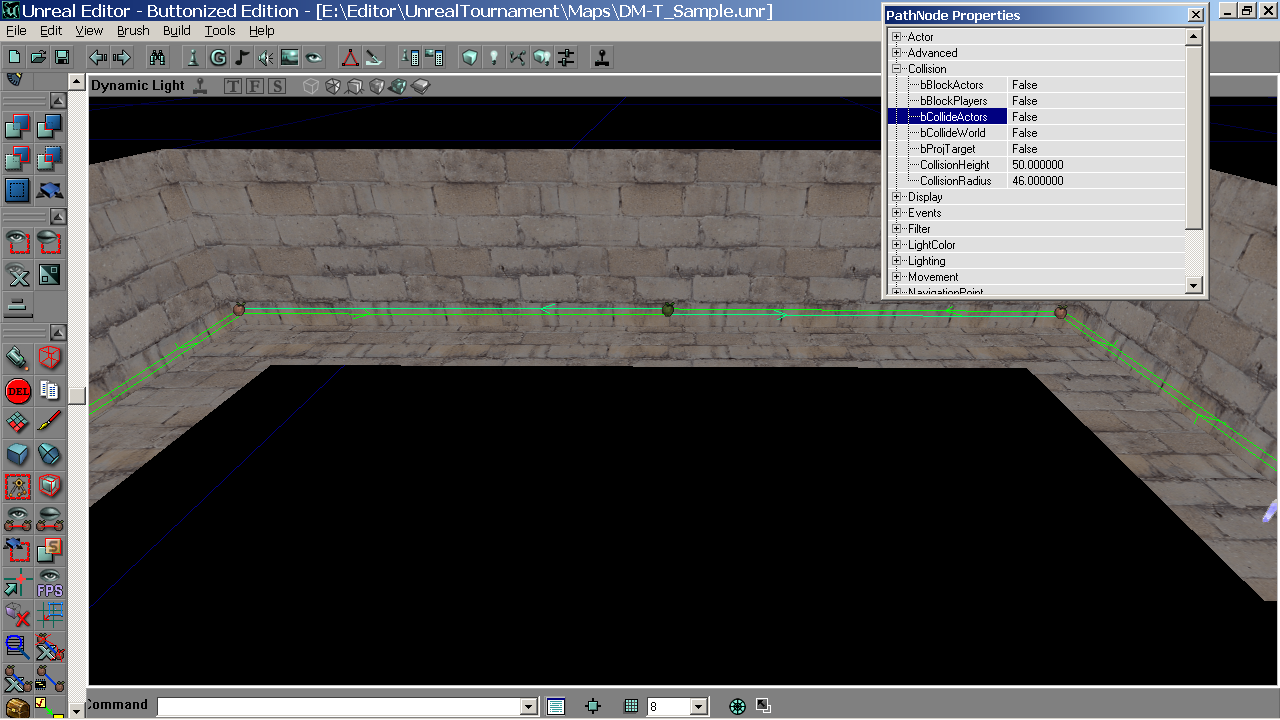
Task: Click the FPS eye icon
Action: (49, 582)
